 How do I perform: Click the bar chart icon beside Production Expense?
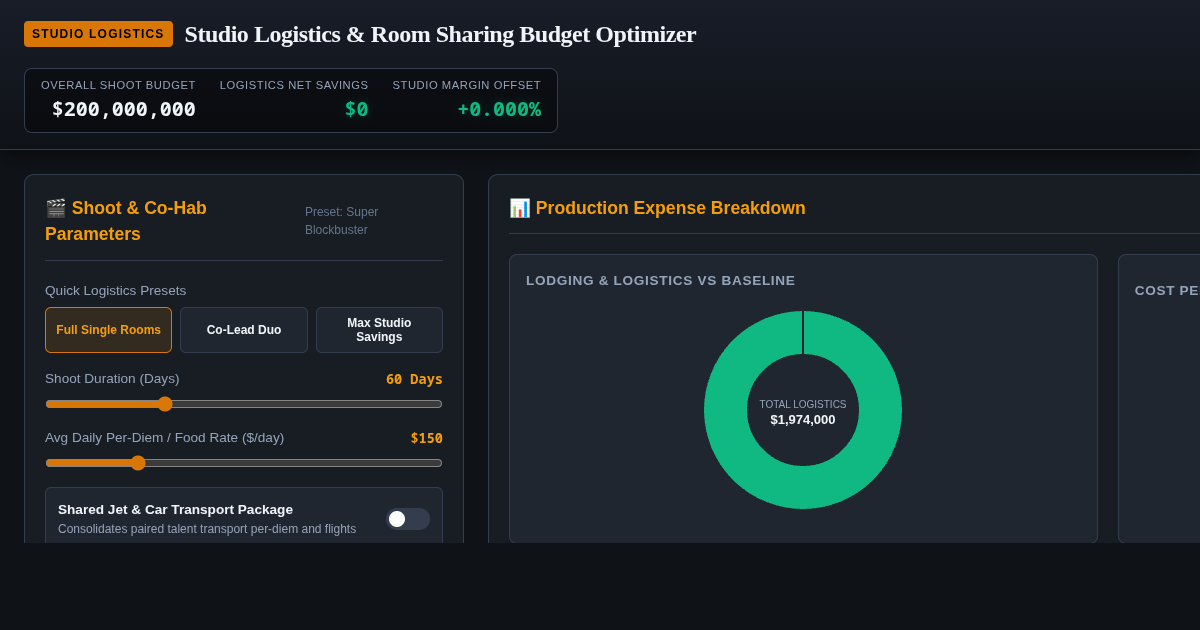point(520,208)
